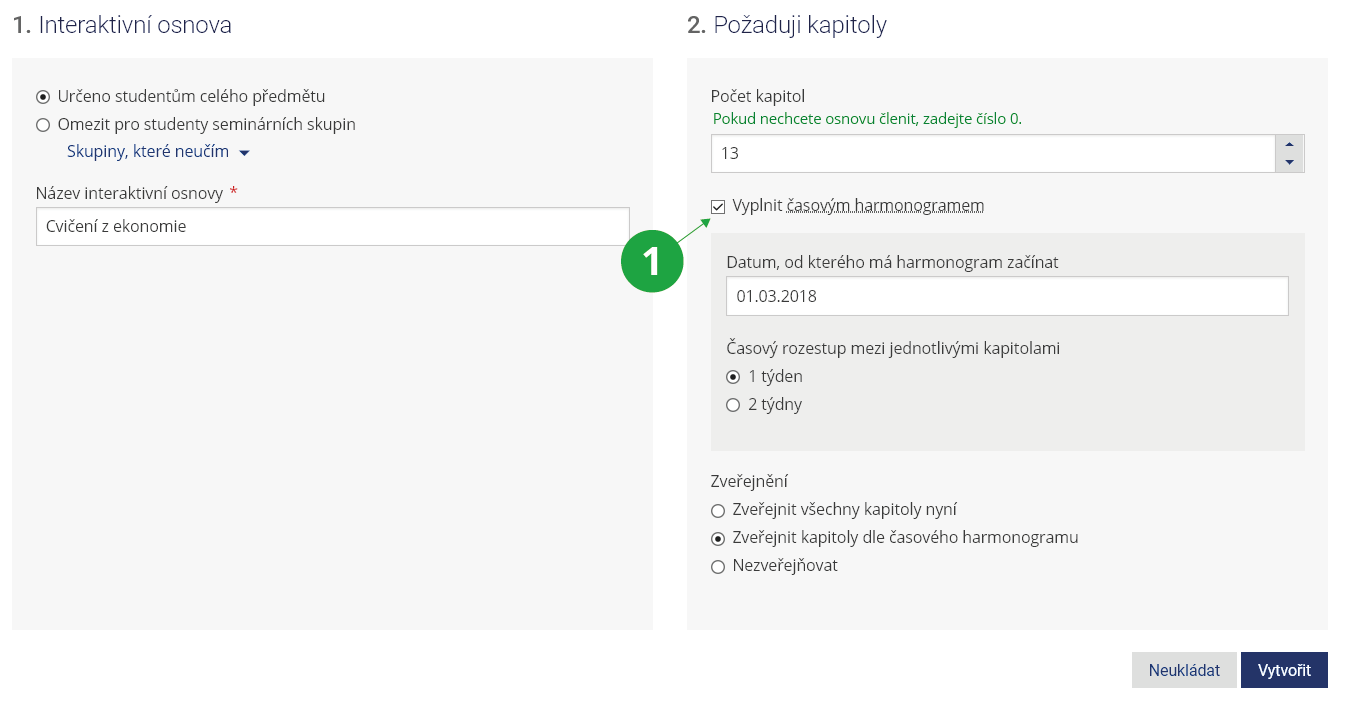Select 'Zveřejnit kapitoly dle časového harmonogramu'
Image resolution: width=1353 pixels, height=706 pixels.
coord(718,538)
